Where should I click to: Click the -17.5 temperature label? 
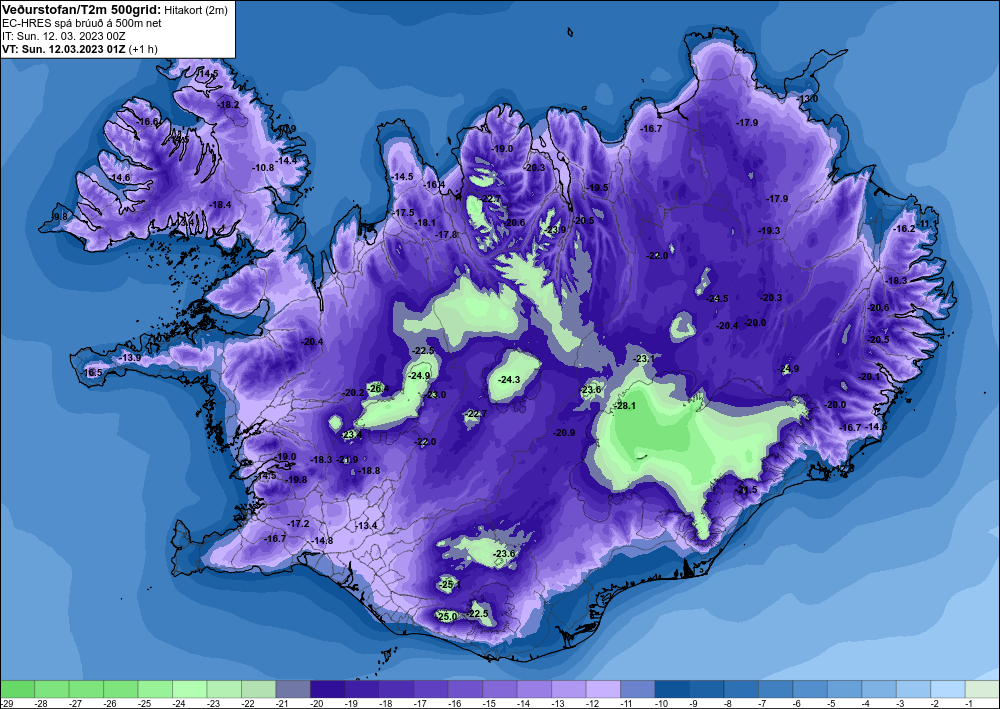click(404, 212)
